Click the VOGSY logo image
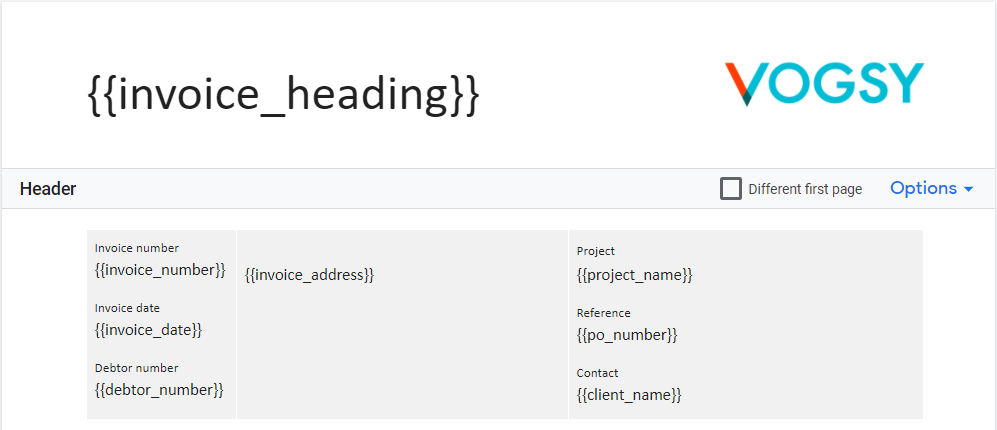 coord(824,83)
